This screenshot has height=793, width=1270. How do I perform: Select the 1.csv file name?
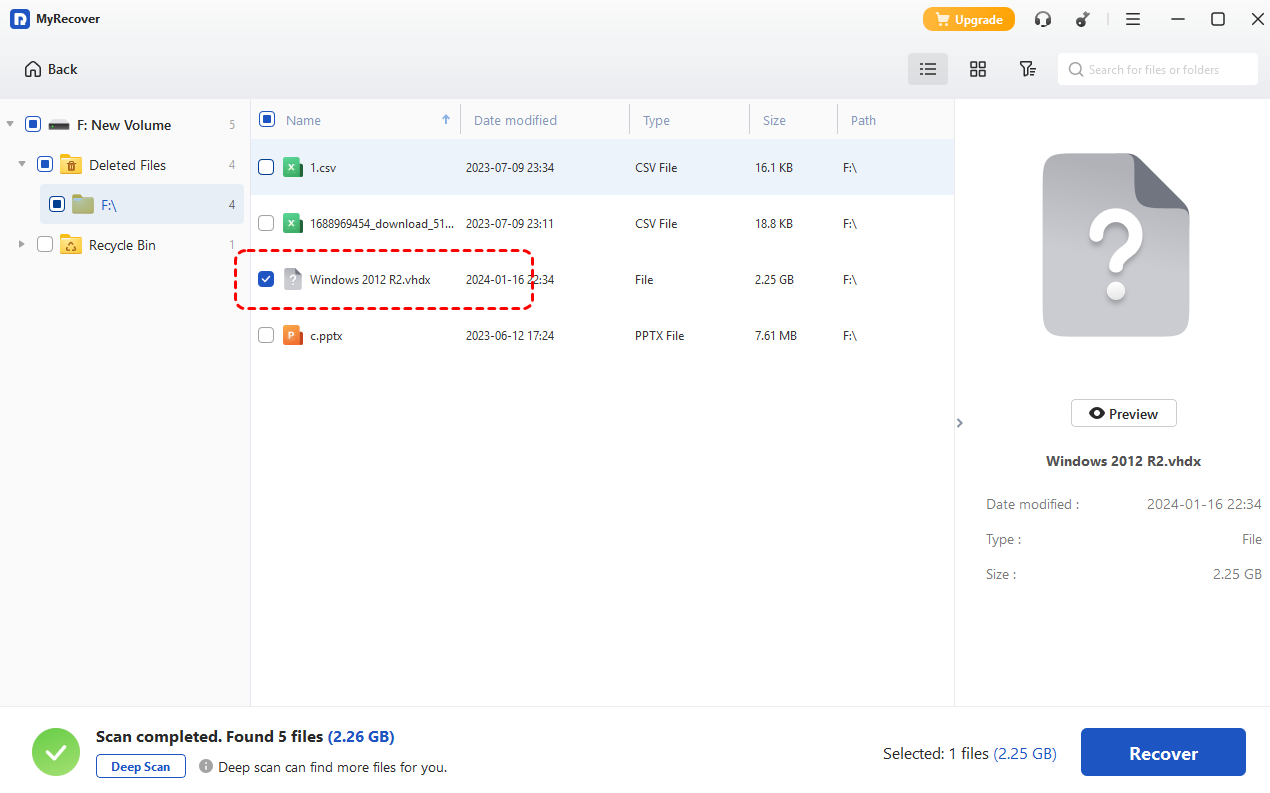(x=323, y=168)
